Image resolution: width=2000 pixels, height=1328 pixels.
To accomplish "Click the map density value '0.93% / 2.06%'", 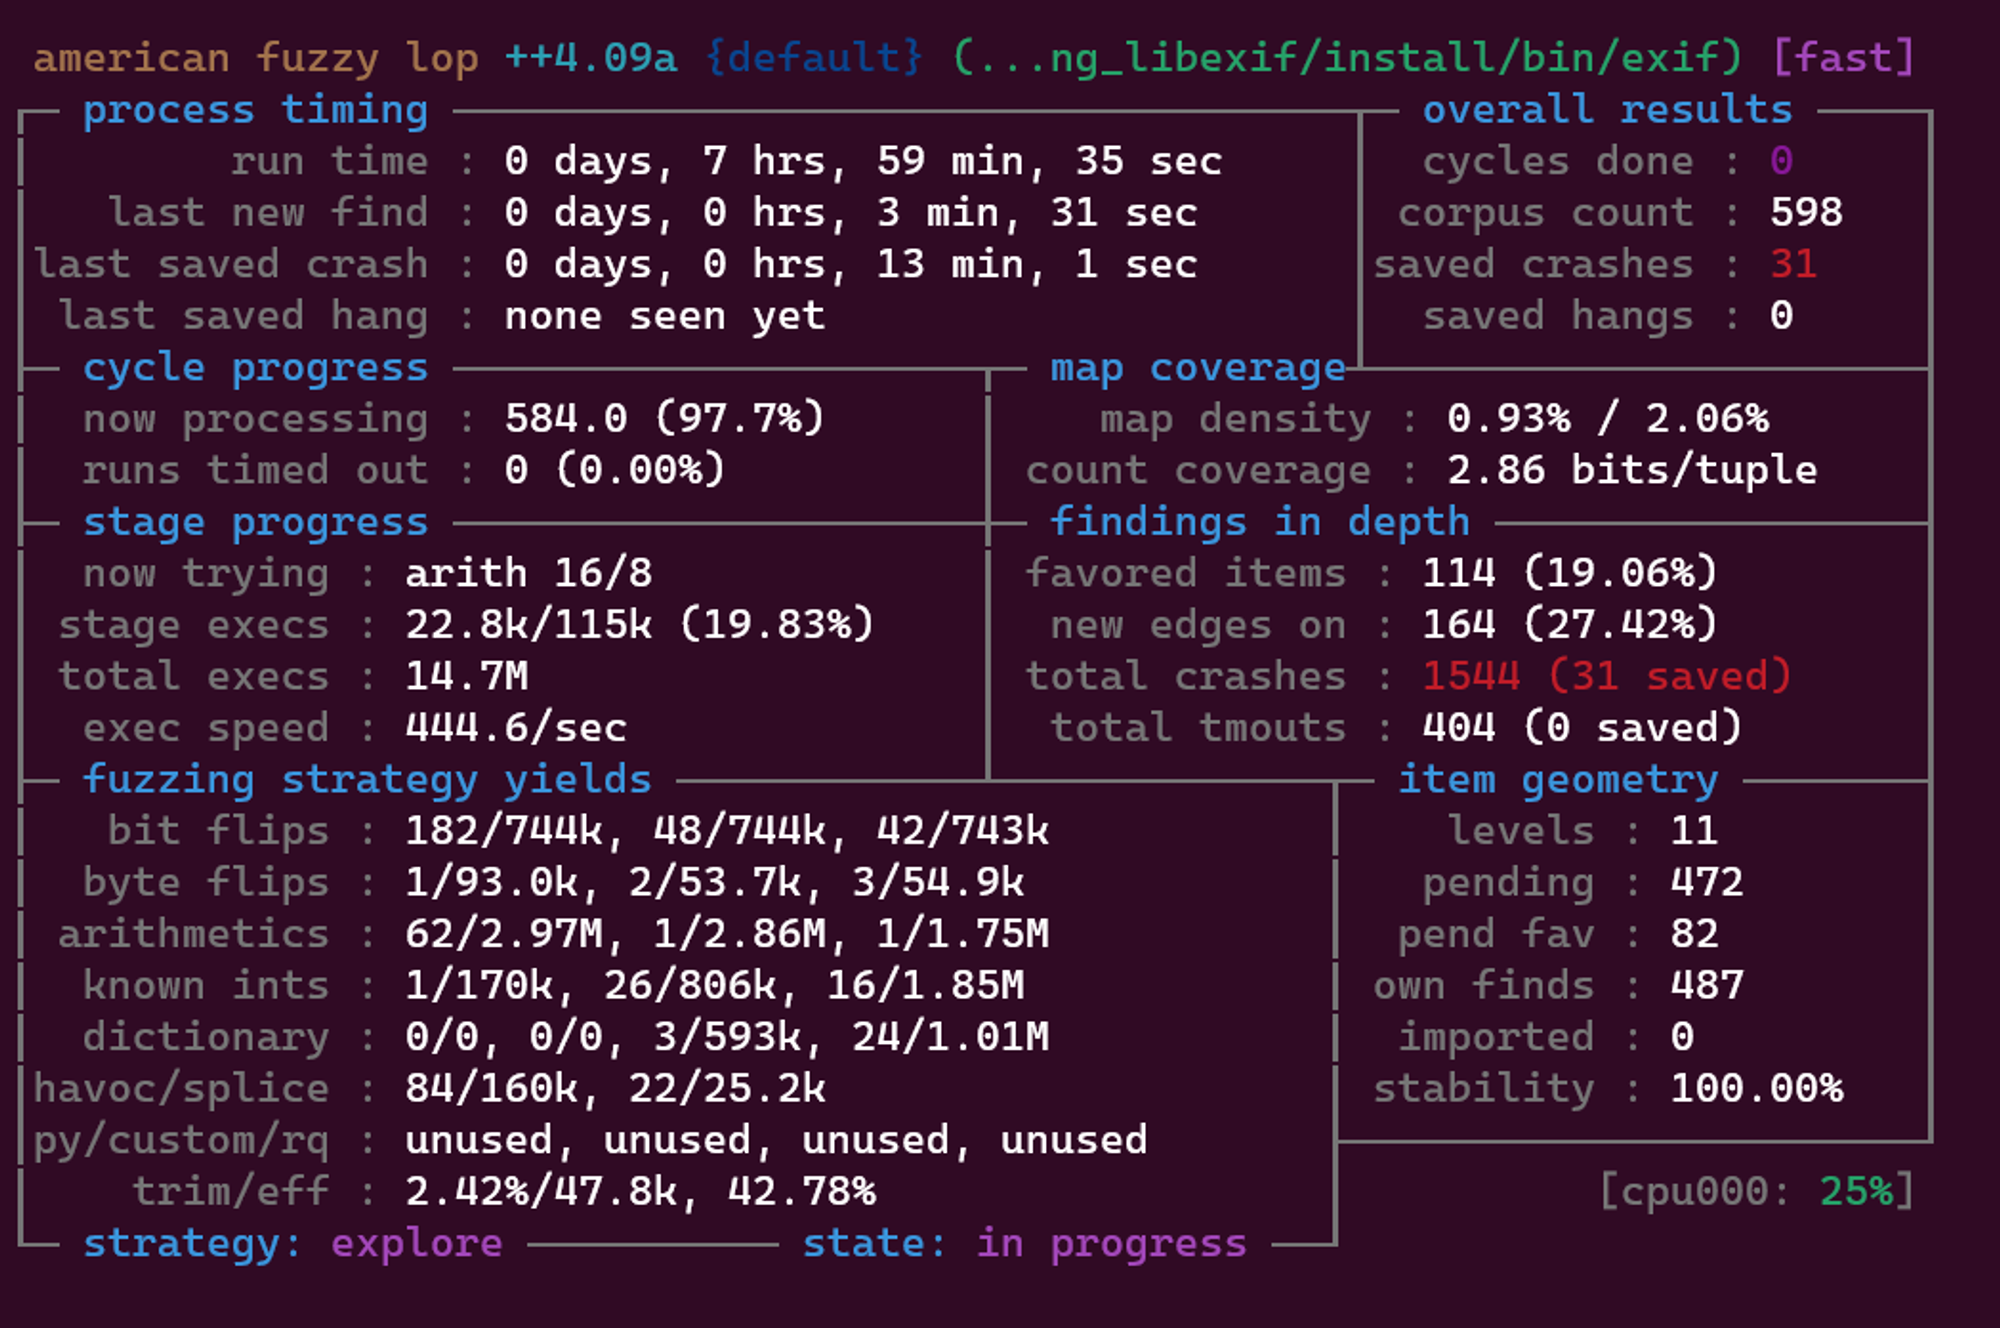I will point(1608,419).
